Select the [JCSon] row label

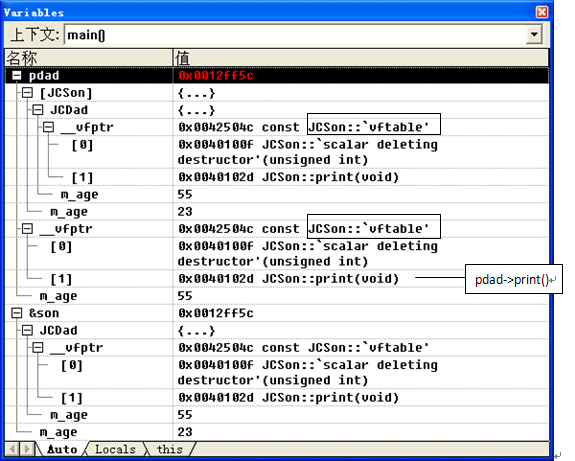click(66, 93)
